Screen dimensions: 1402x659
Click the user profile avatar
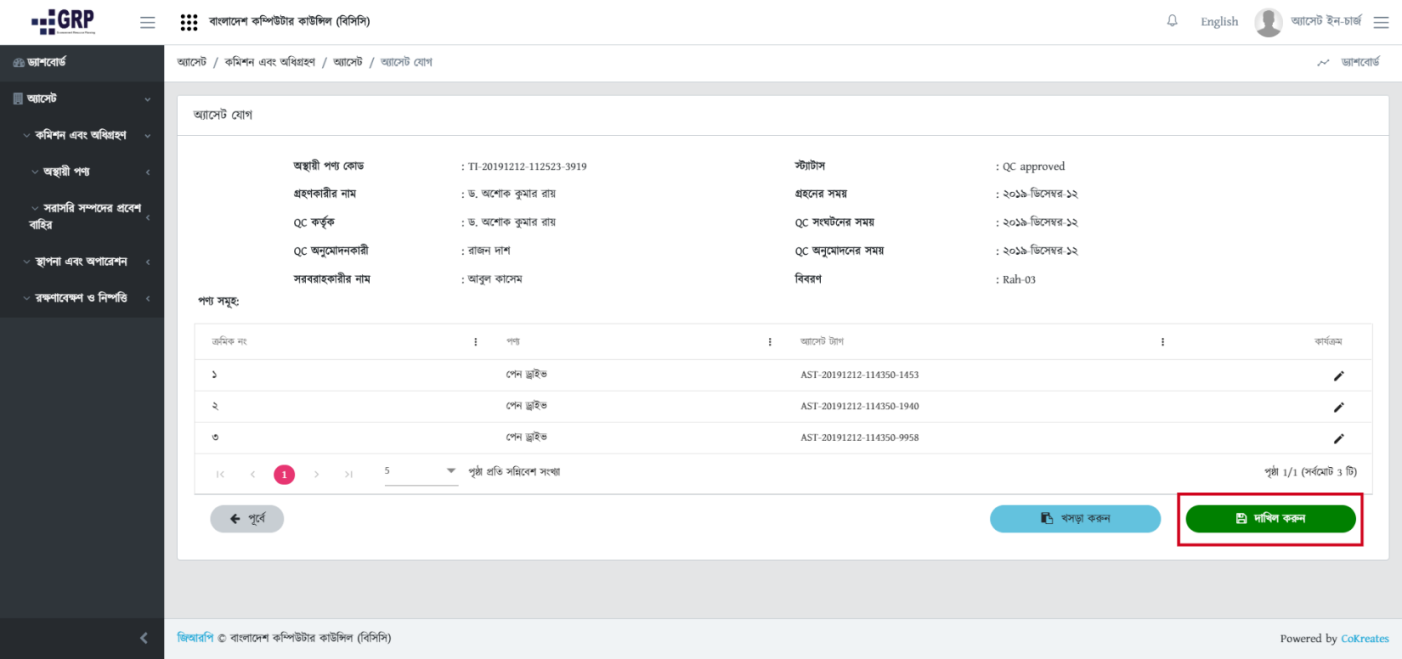click(x=1268, y=22)
